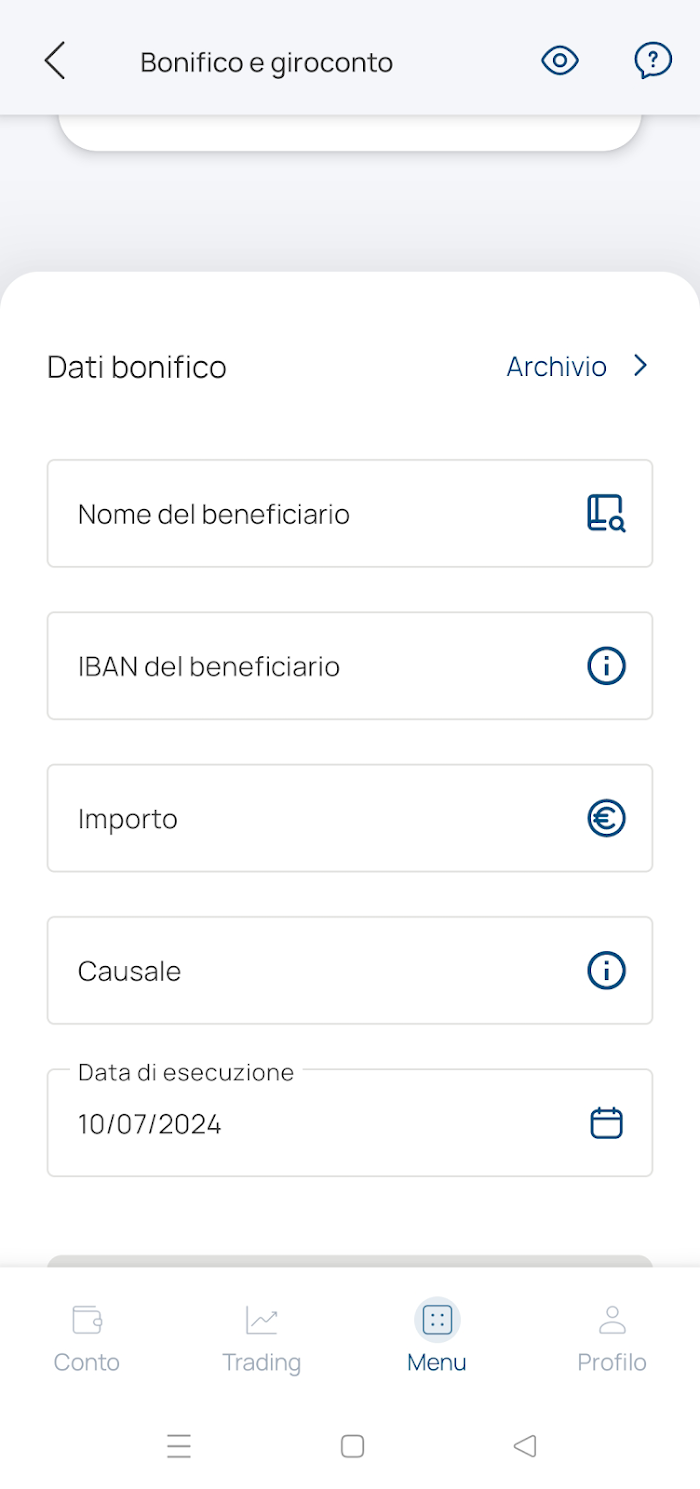
Task: Open the Archivio link
Action: [556, 367]
